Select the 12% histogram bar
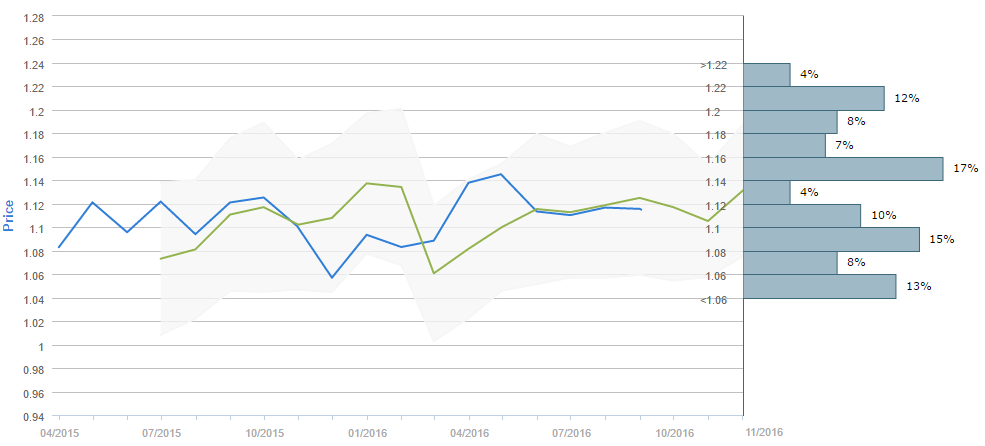This screenshot has height=446, width=985. [x=814, y=98]
